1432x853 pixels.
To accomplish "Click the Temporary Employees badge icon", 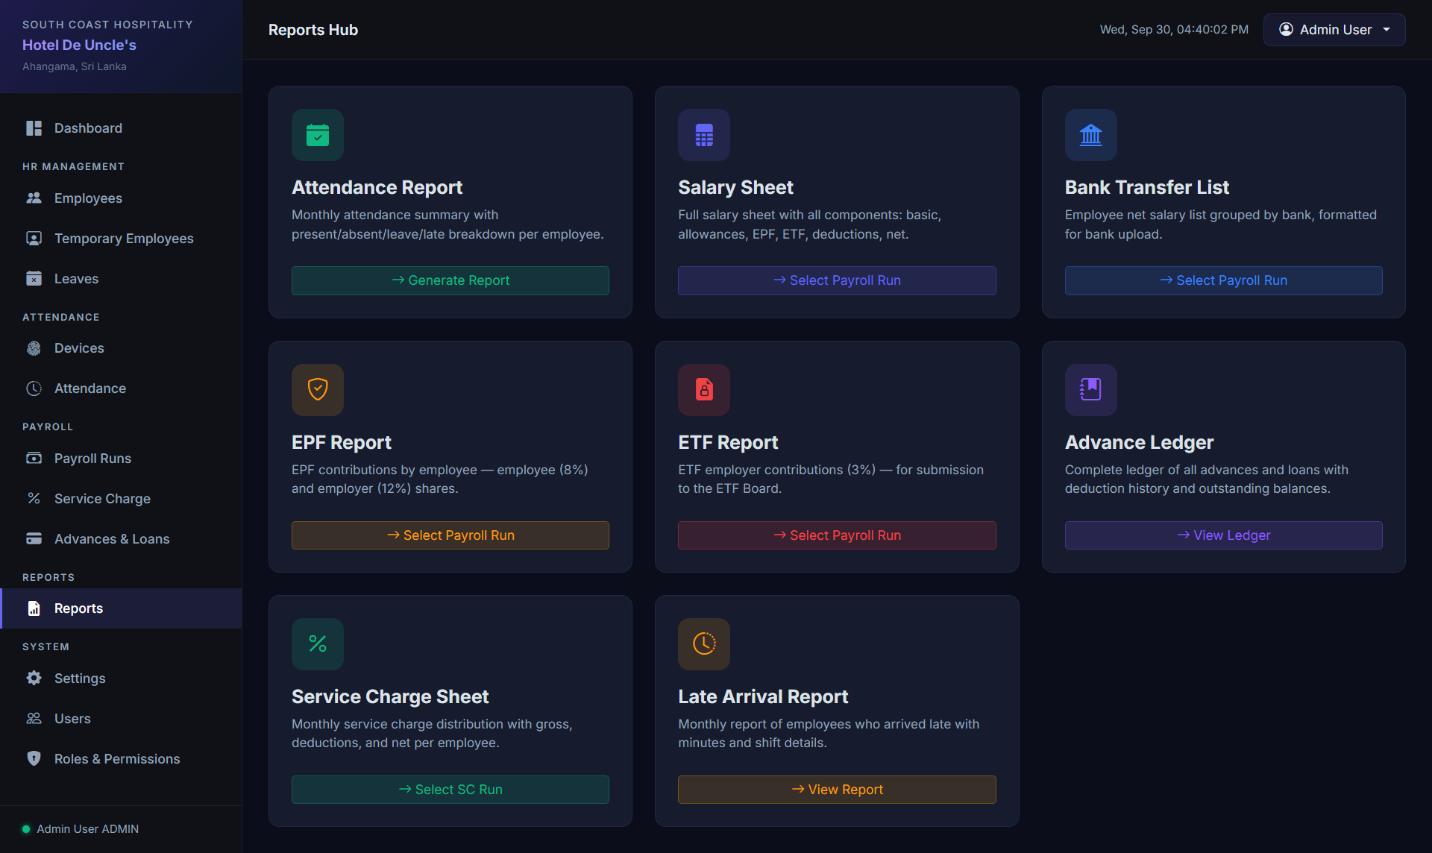I will 34,238.
